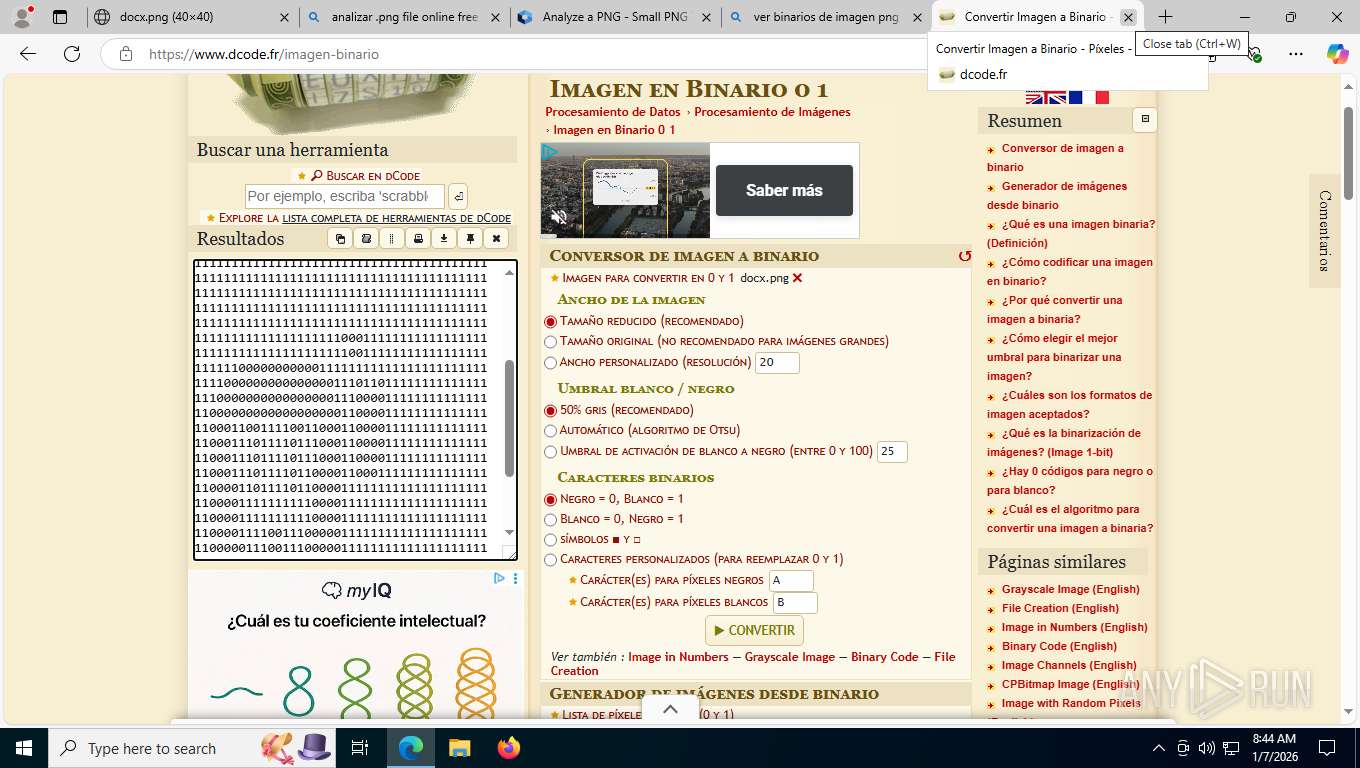Select Automático Otsu algorithm option
Screen dimensions: 1360x768
click(550, 431)
